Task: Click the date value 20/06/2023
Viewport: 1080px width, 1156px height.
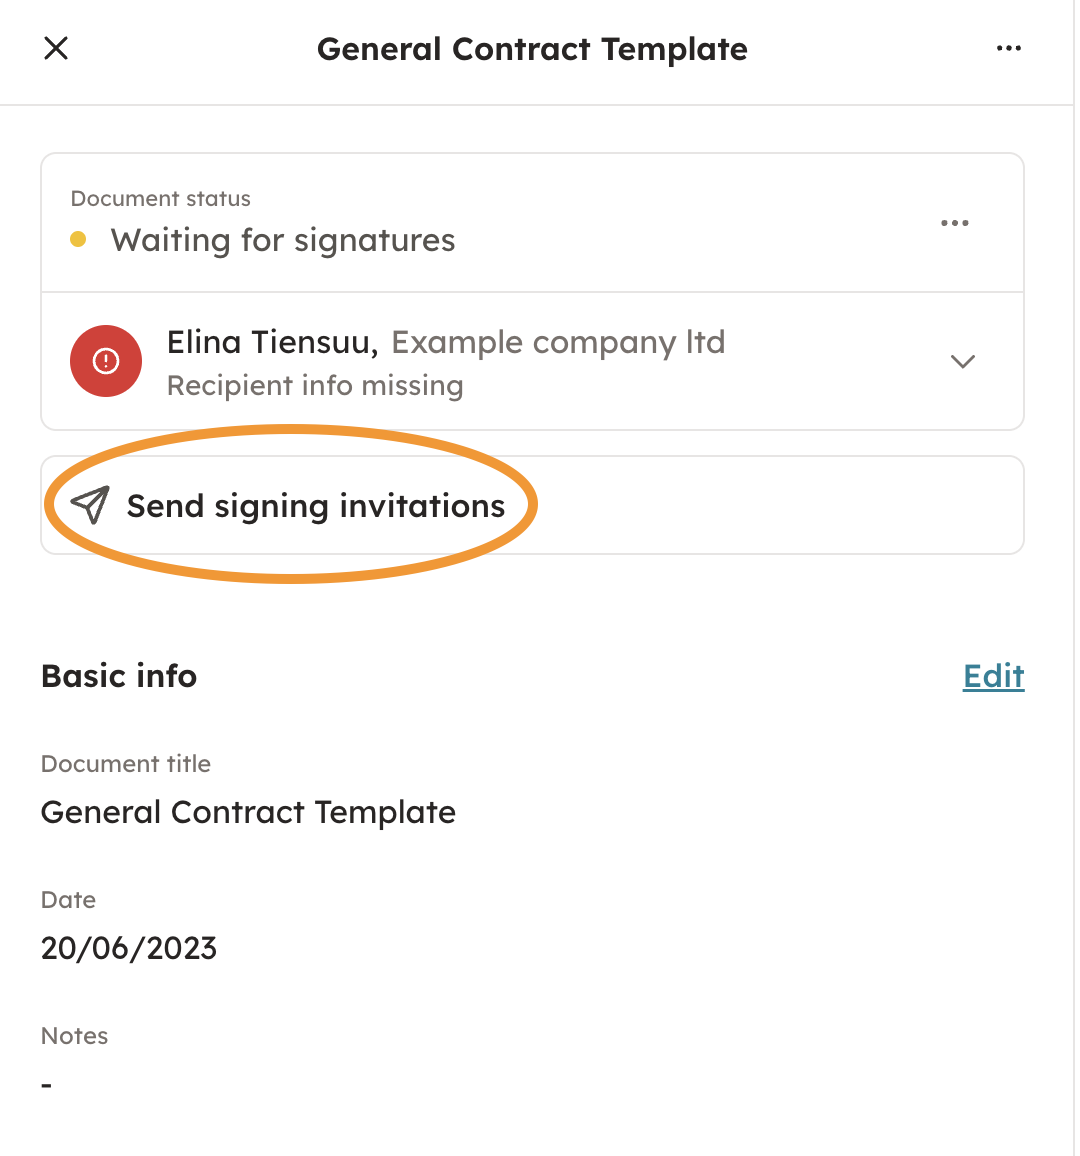Action: pyautogui.click(x=129, y=948)
